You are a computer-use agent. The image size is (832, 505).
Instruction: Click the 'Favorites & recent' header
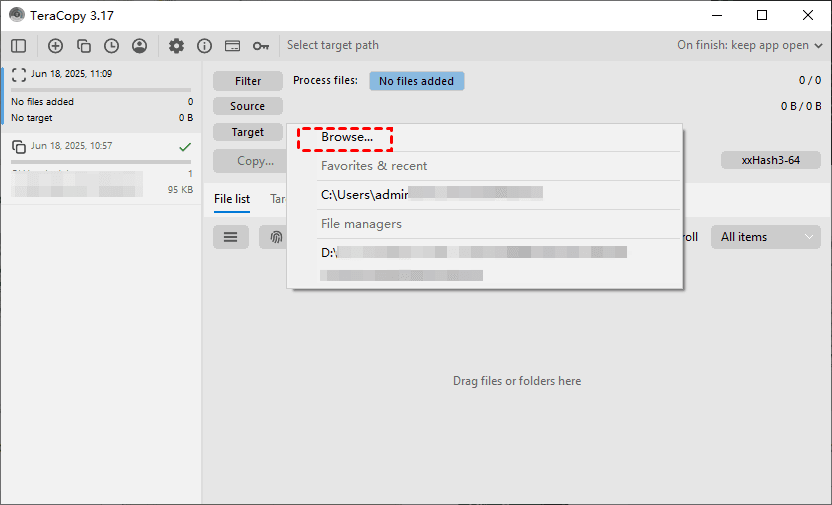[x=374, y=166]
